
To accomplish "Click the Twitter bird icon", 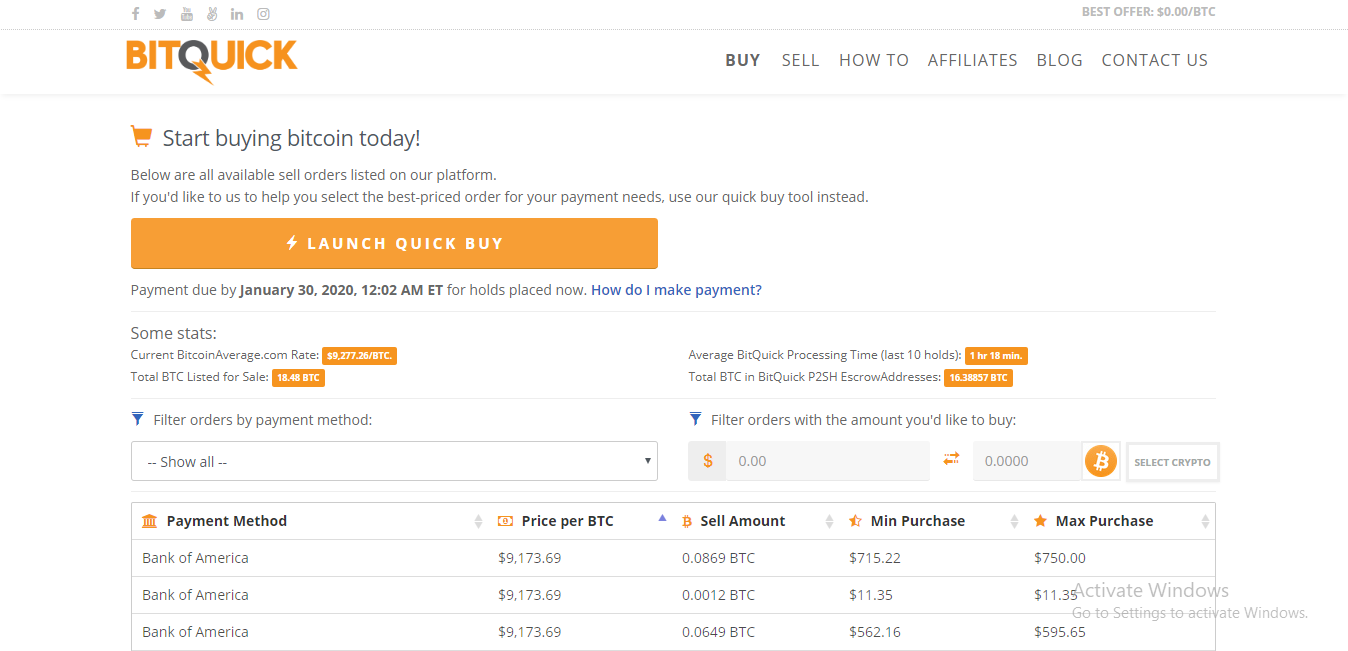I will point(160,14).
